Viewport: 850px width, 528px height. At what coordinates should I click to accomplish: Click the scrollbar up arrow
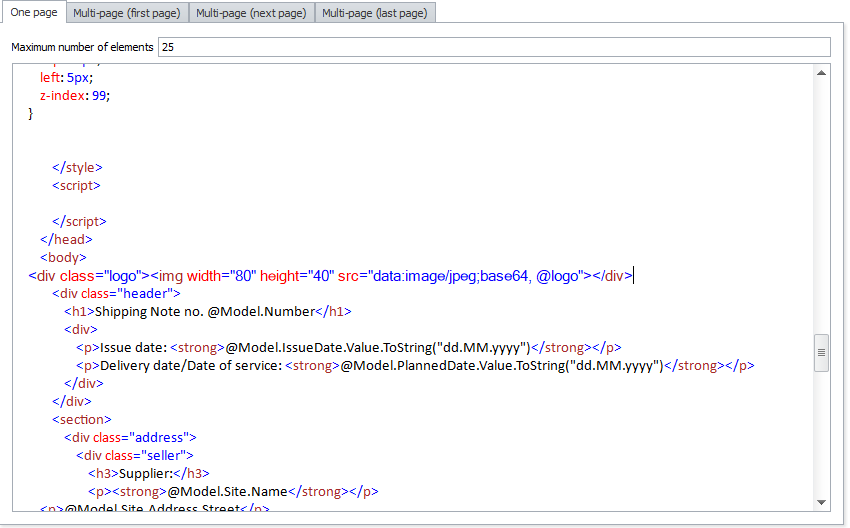pos(821,73)
